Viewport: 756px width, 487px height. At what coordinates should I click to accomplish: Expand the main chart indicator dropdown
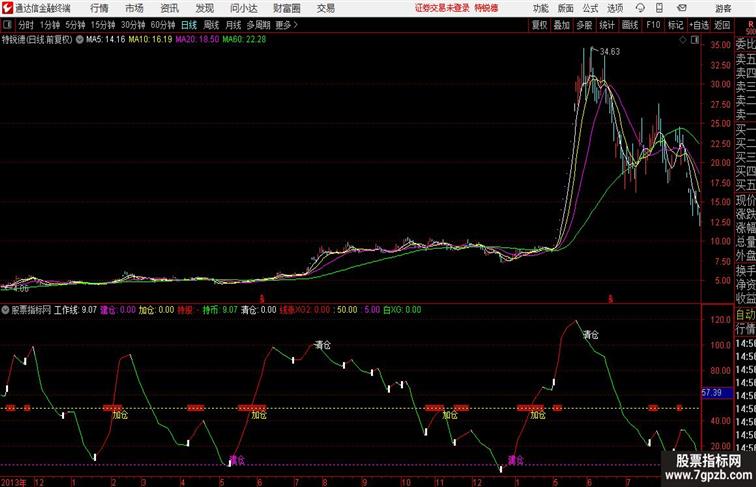click(x=80, y=40)
